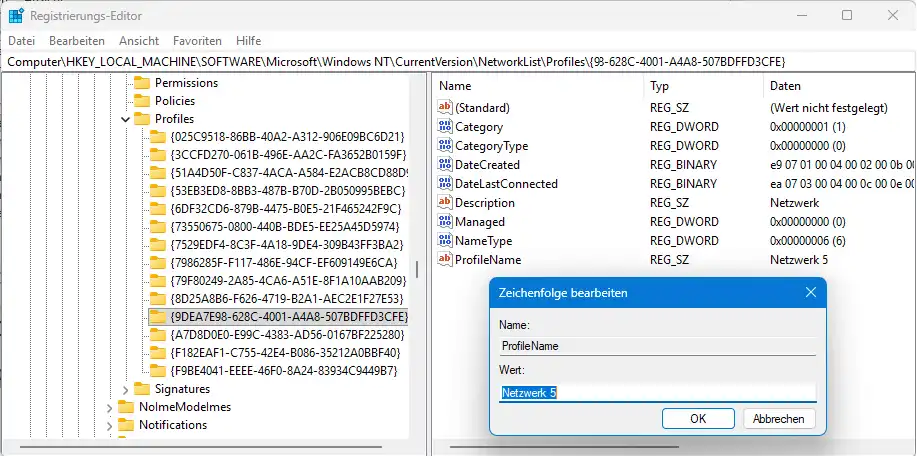Screen dimensions: 917x456
Task: Click the 'Netzwerk 5' data cell
Action: pyautogui.click(x=799, y=260)
